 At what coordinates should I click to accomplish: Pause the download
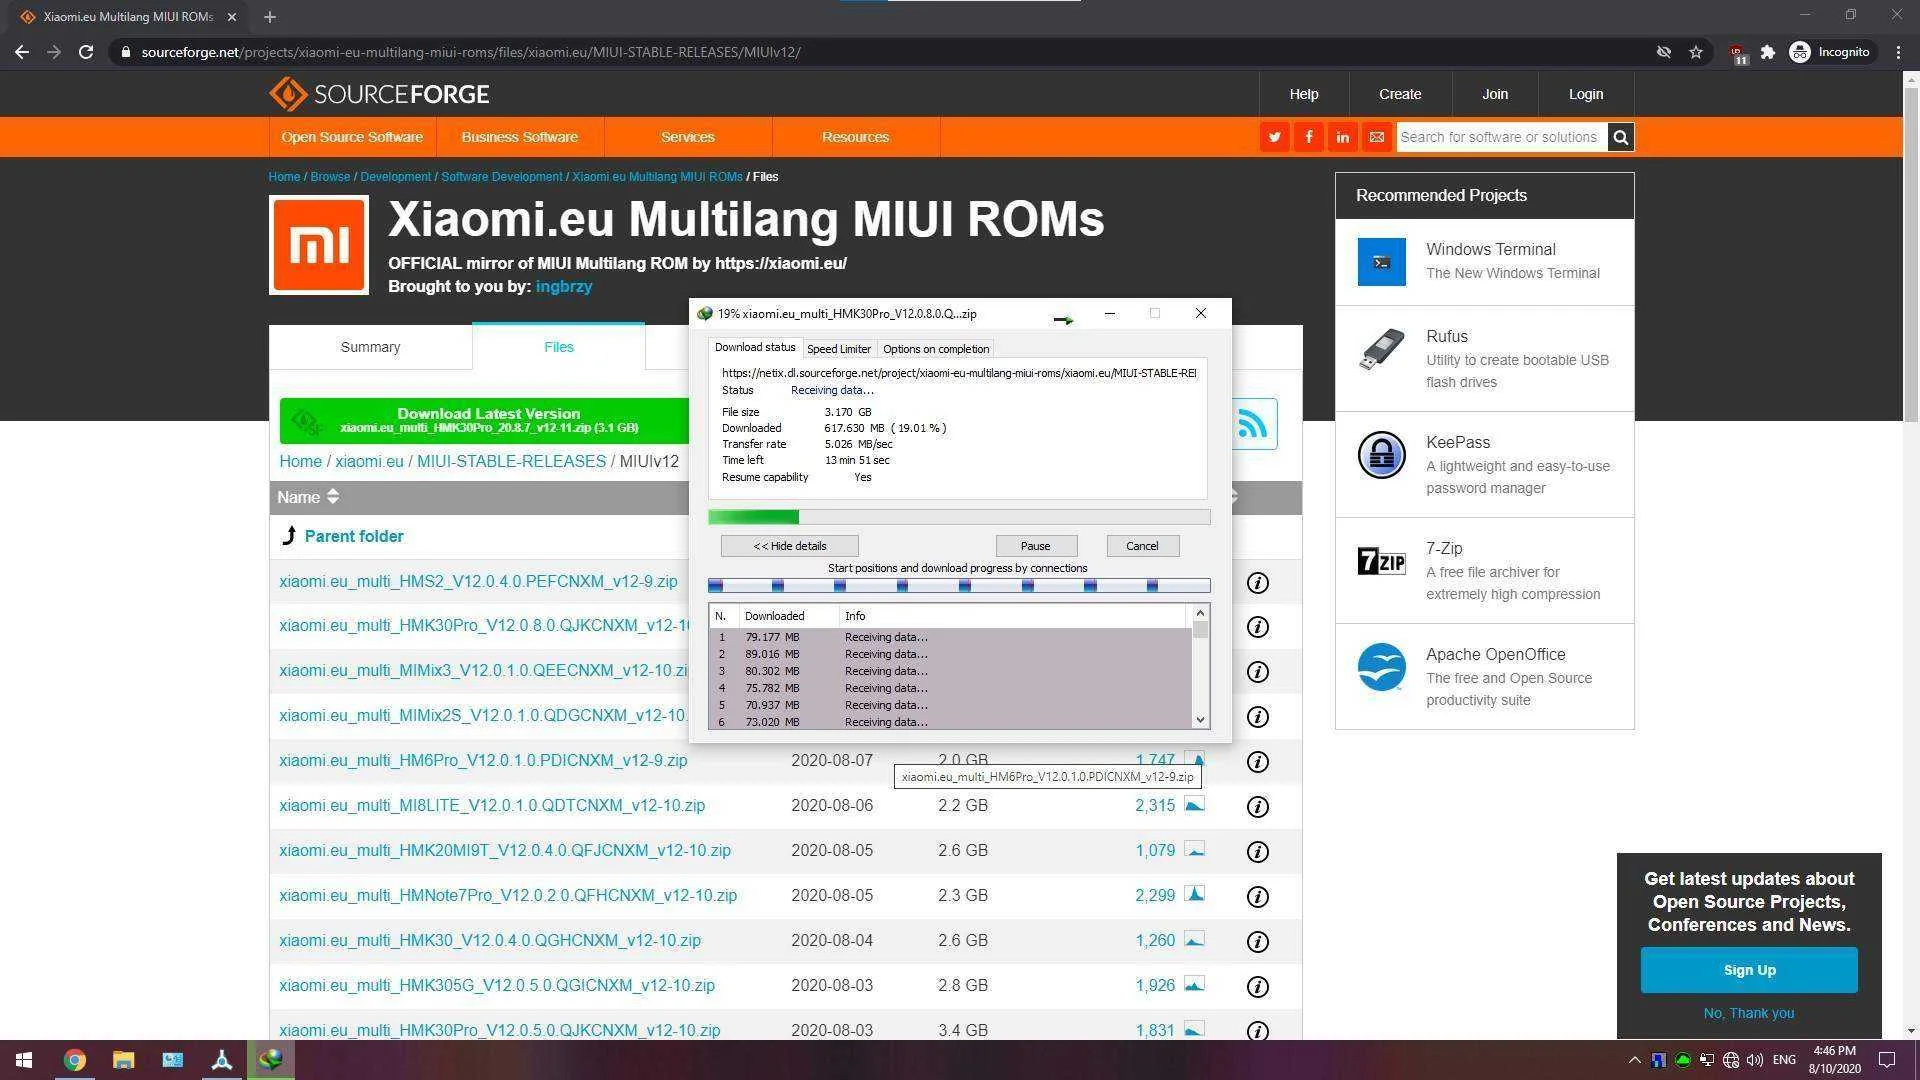[x=1036, y=546]
